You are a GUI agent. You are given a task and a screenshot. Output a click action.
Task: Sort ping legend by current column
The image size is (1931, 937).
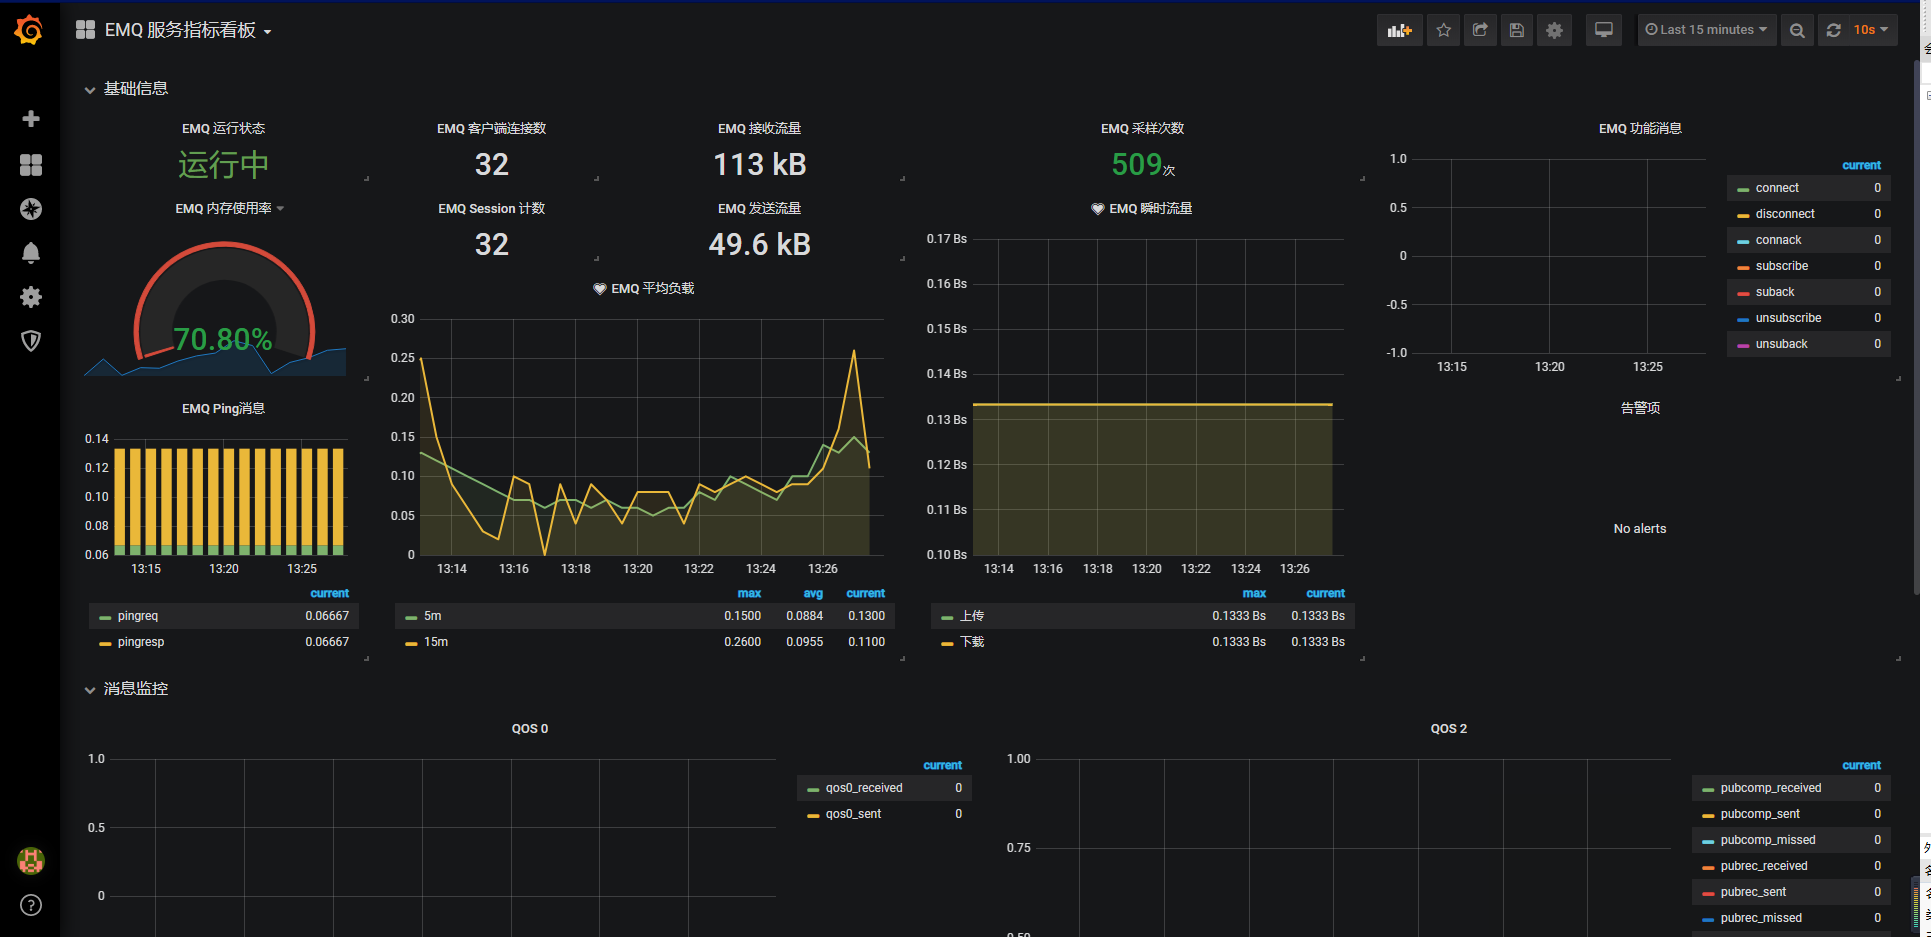coord(329,593)
